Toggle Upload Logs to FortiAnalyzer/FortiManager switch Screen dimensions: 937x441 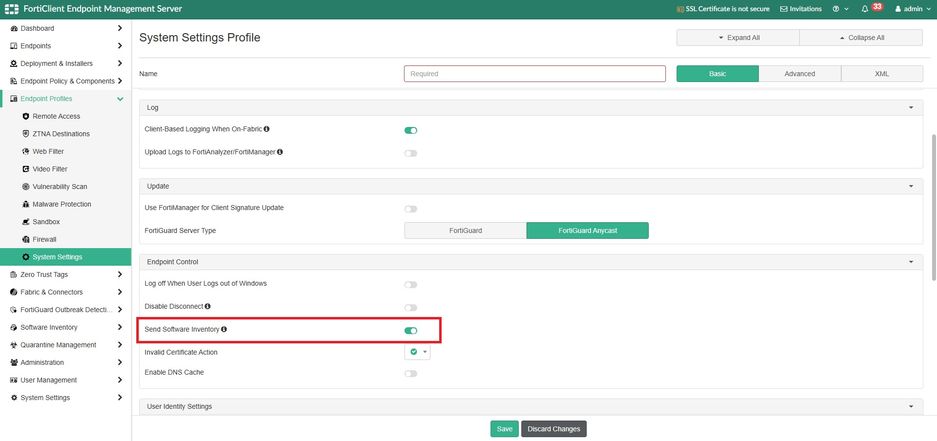[x=411, y=154]
